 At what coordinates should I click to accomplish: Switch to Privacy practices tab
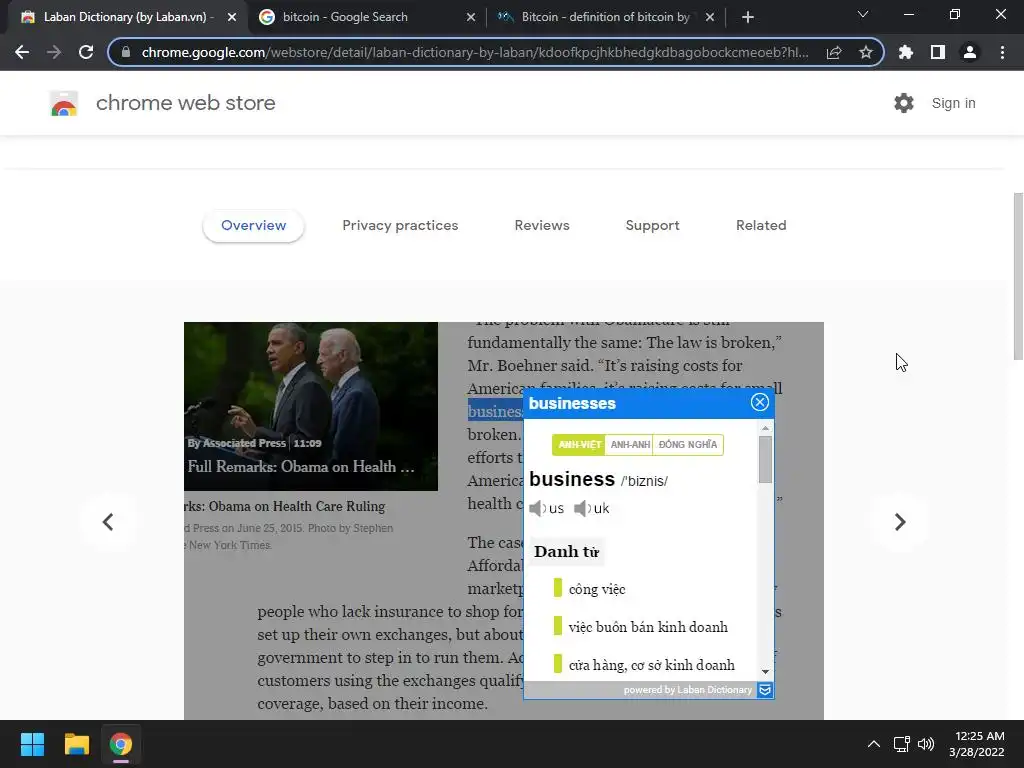coord(400,225)
